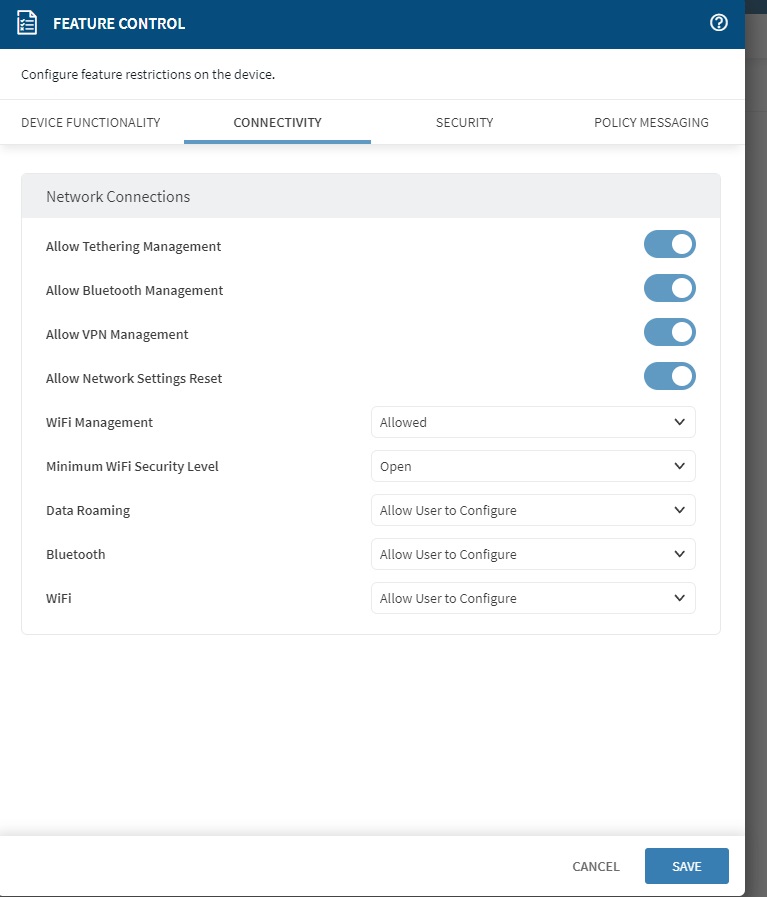Go to the Policy Messaging tab
This screenshot has width=767, height=897.
coord(651,123)
